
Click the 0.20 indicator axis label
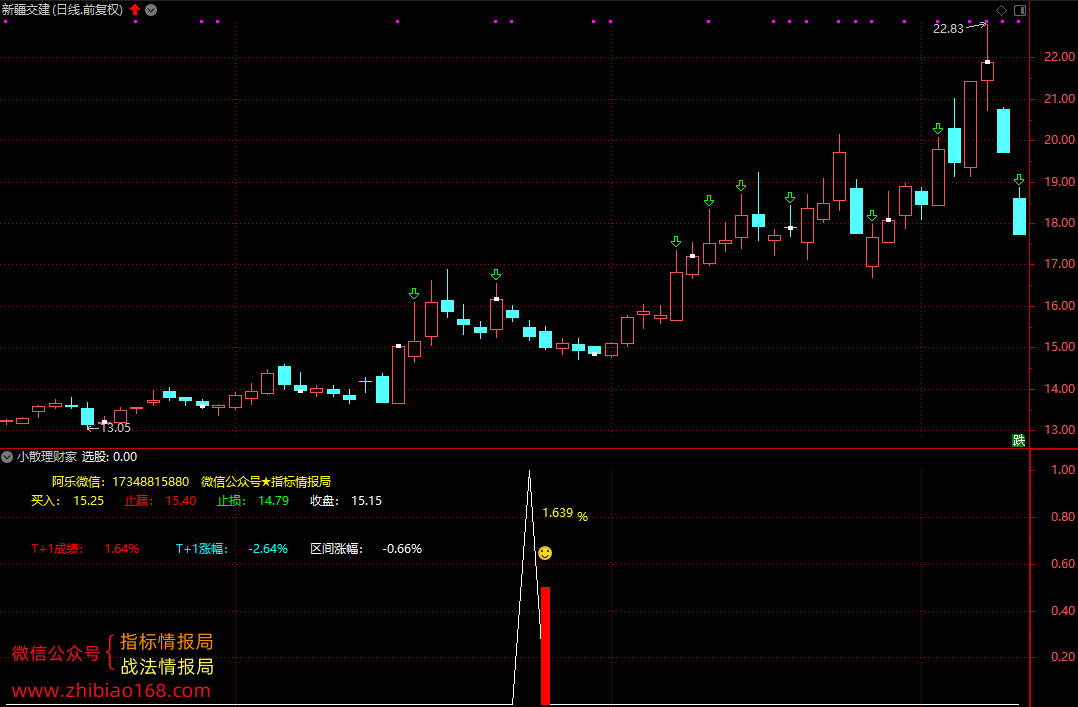[x=1063, y=657]
